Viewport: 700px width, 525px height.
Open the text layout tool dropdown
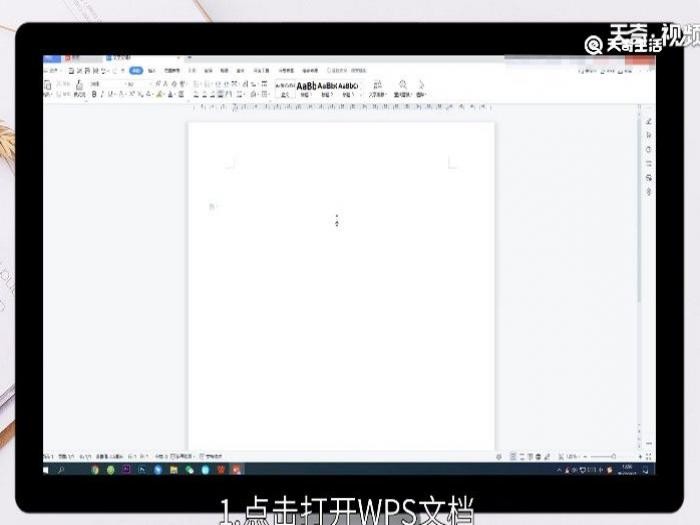(377, 89)
